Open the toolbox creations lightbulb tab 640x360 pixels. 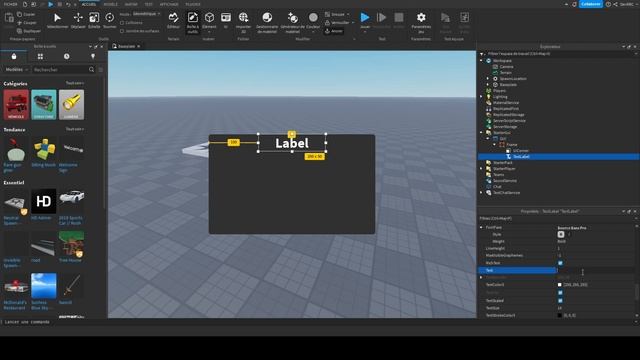pos(93,56)
